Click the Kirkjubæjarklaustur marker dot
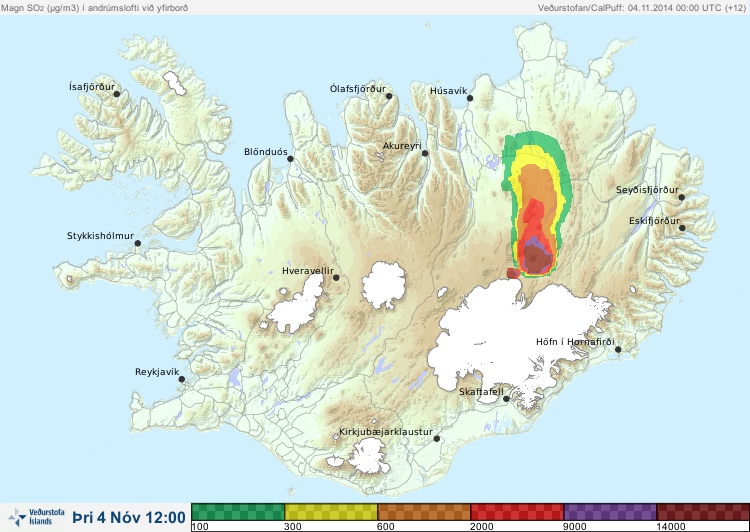The width and height of the screenshot is (750, 532). click(436, 439)
